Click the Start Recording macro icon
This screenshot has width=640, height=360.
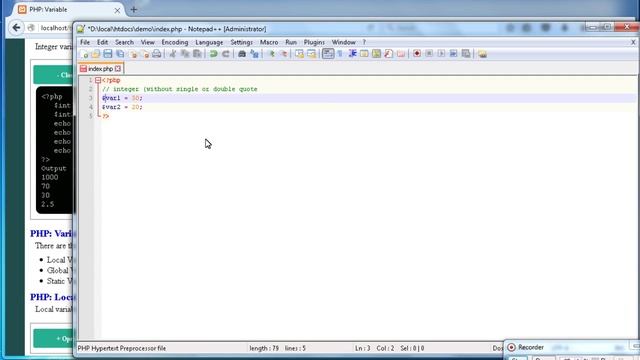(x=417, y=54)
